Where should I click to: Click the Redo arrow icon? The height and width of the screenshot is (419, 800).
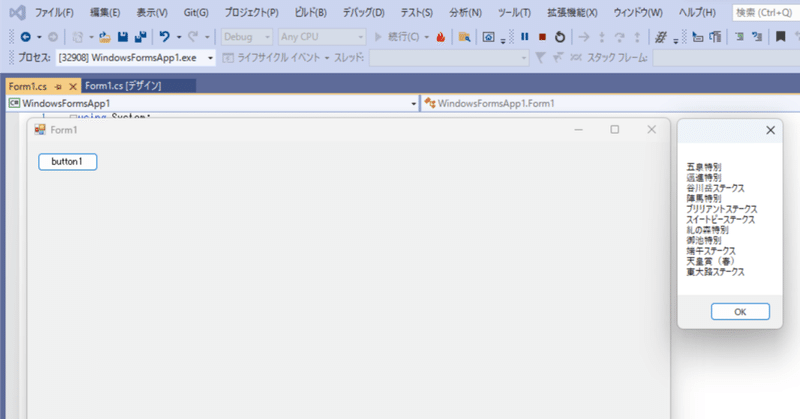pos(192,37)
